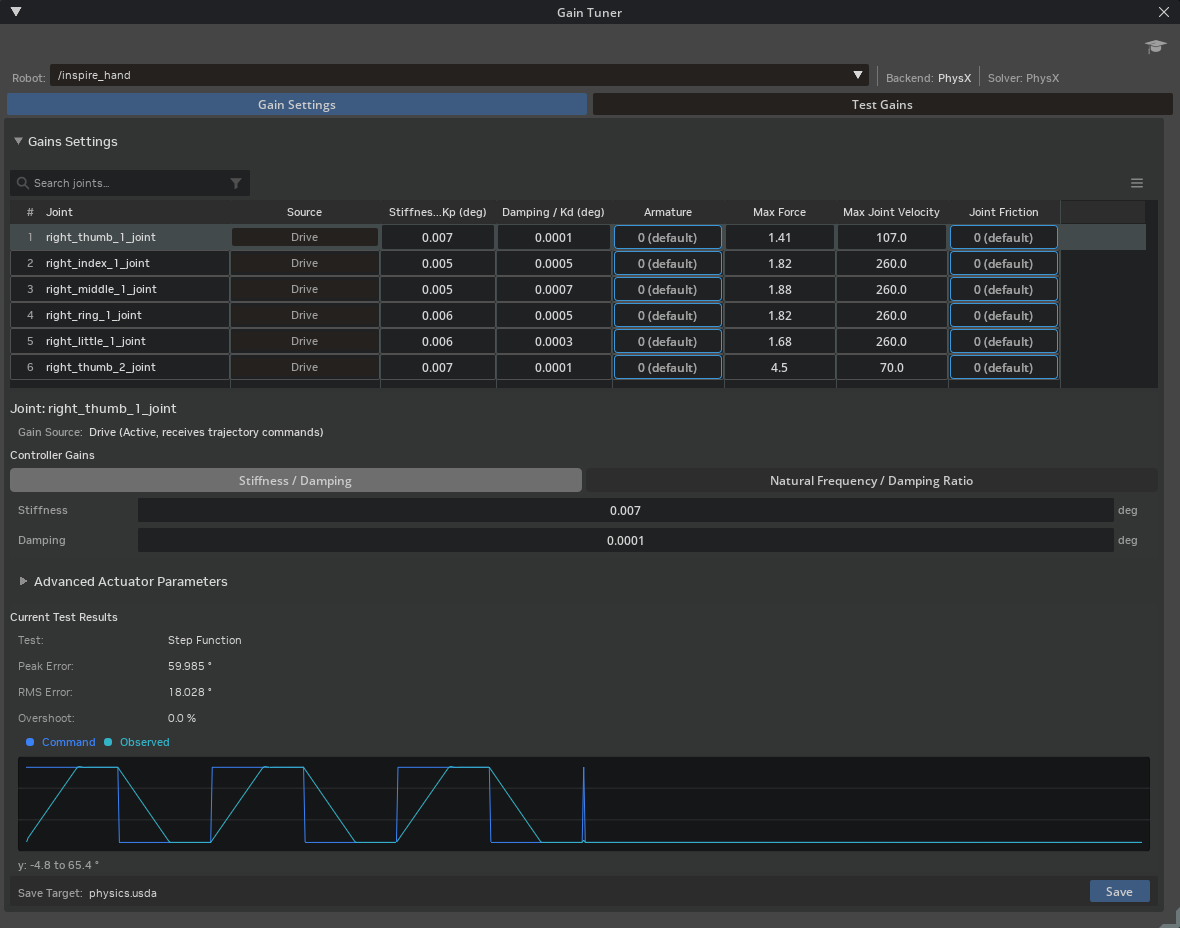The image size is (1180, 928).
Task: Click the Command legend color dot
Action: coord(30,742)
